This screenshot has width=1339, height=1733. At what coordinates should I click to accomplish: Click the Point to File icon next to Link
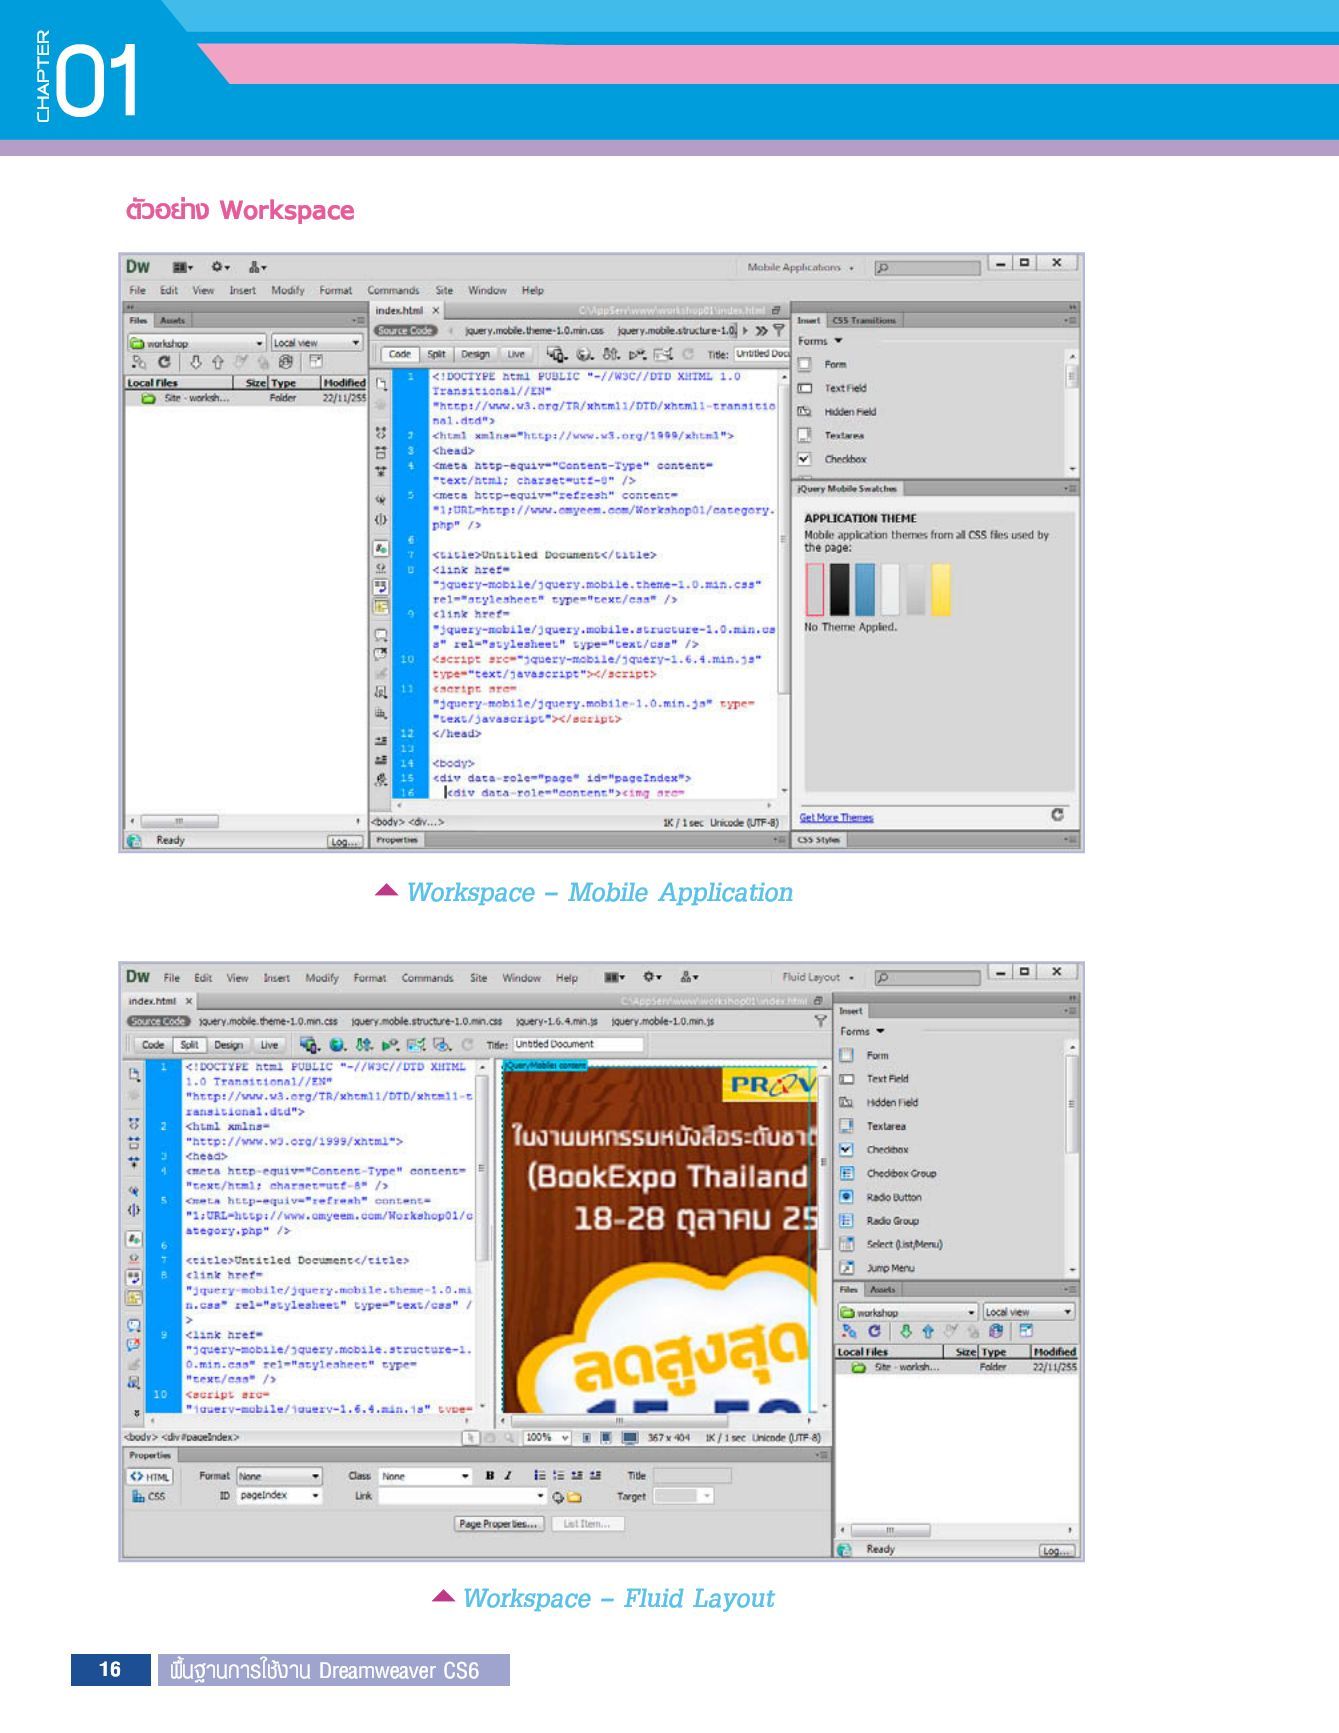(x=558, y=1497)
